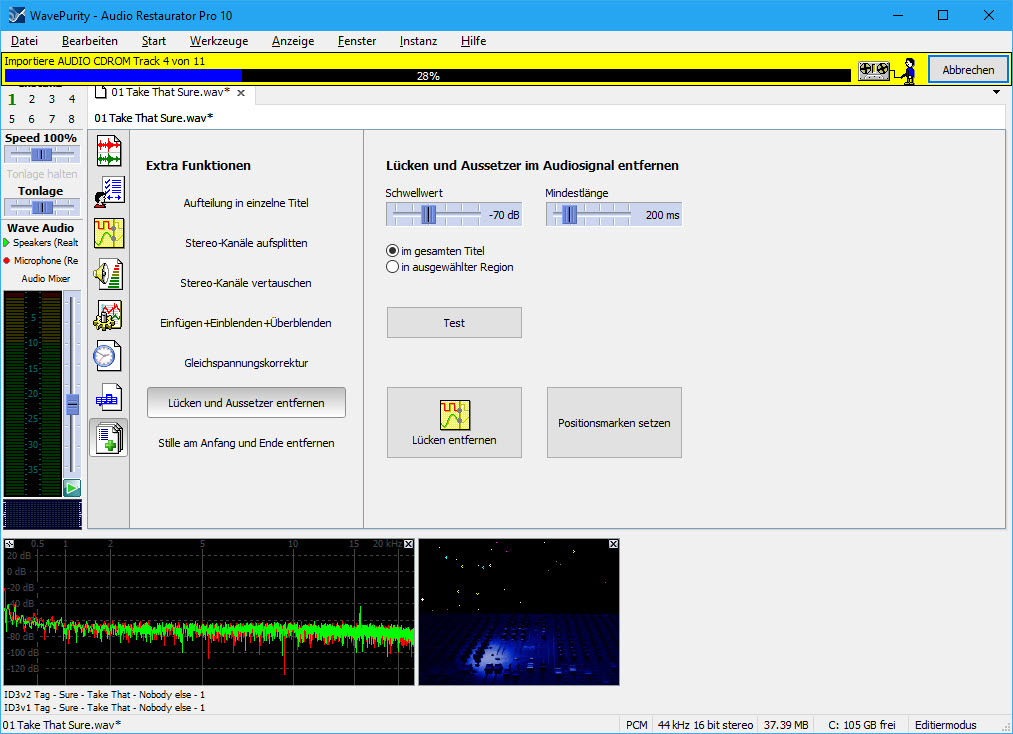The height and width of the screenshot is (734, 1013).
Task: Select instance number 7
Action: [x=52, y=119]
